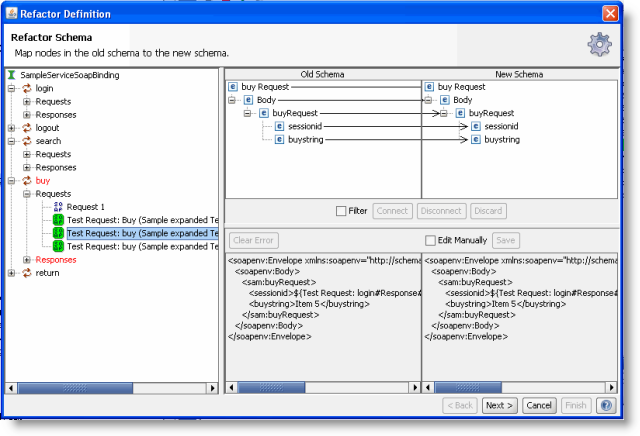
Task: Click the SampleServiceSoapBinding interface icon
Action: click(x=11, y=75)
